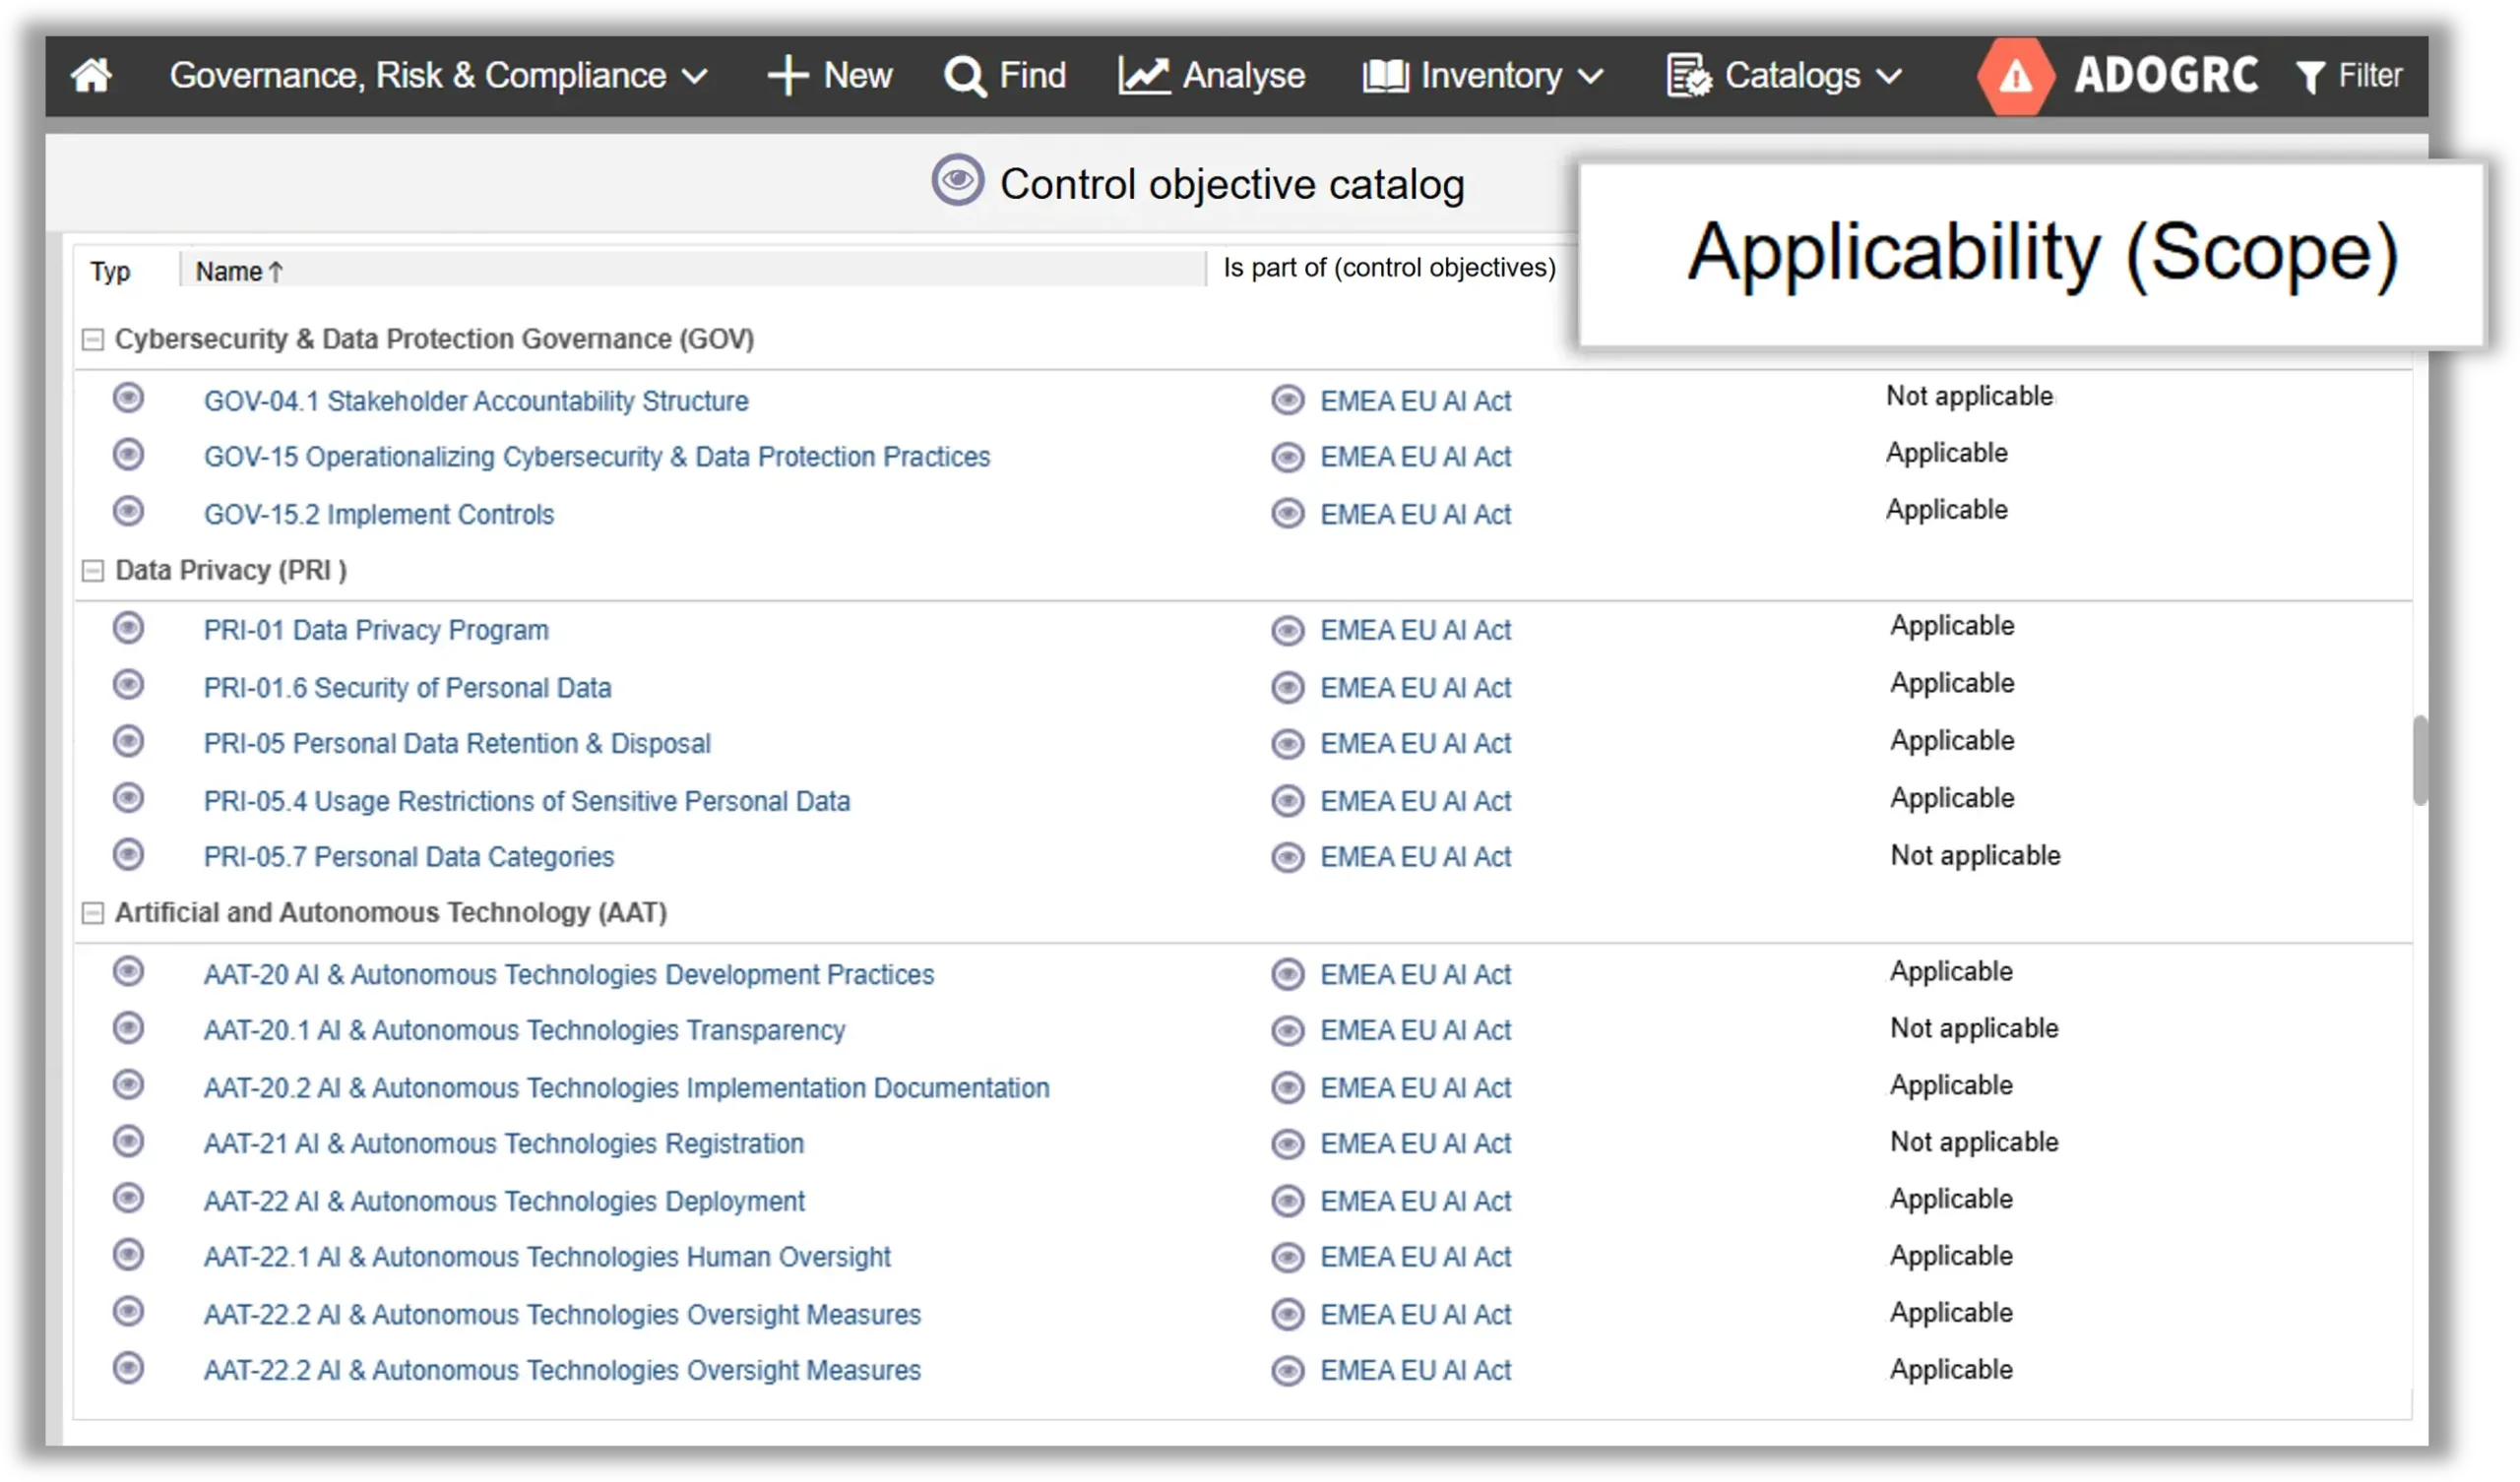Viewport: 2520px width, 1482px height.
Task: Click the ADOGRC warning logo icon
Action: tap(2015, 76)
